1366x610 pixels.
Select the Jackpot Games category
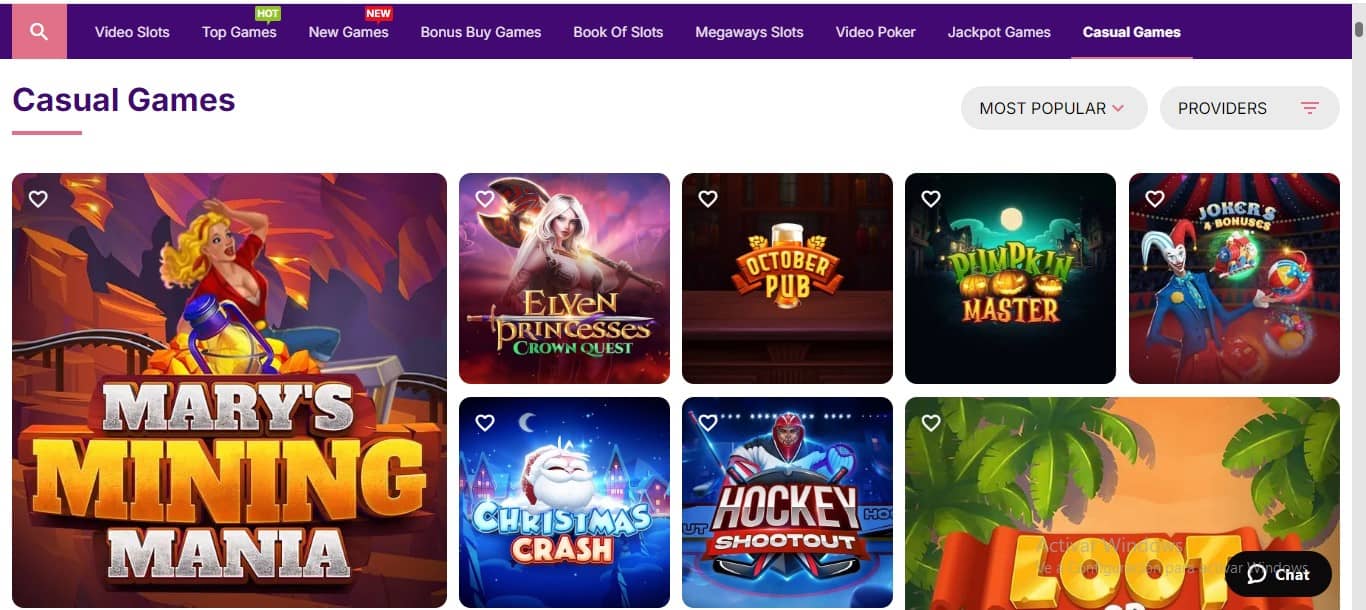pyautogui.click(x=999, y=32)
